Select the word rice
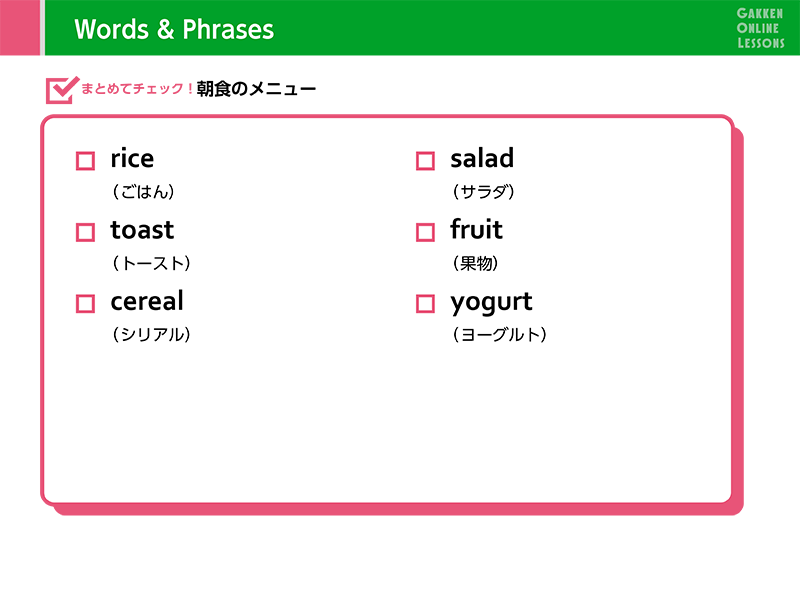The image size is (800, 600). (x=132, y=158)
